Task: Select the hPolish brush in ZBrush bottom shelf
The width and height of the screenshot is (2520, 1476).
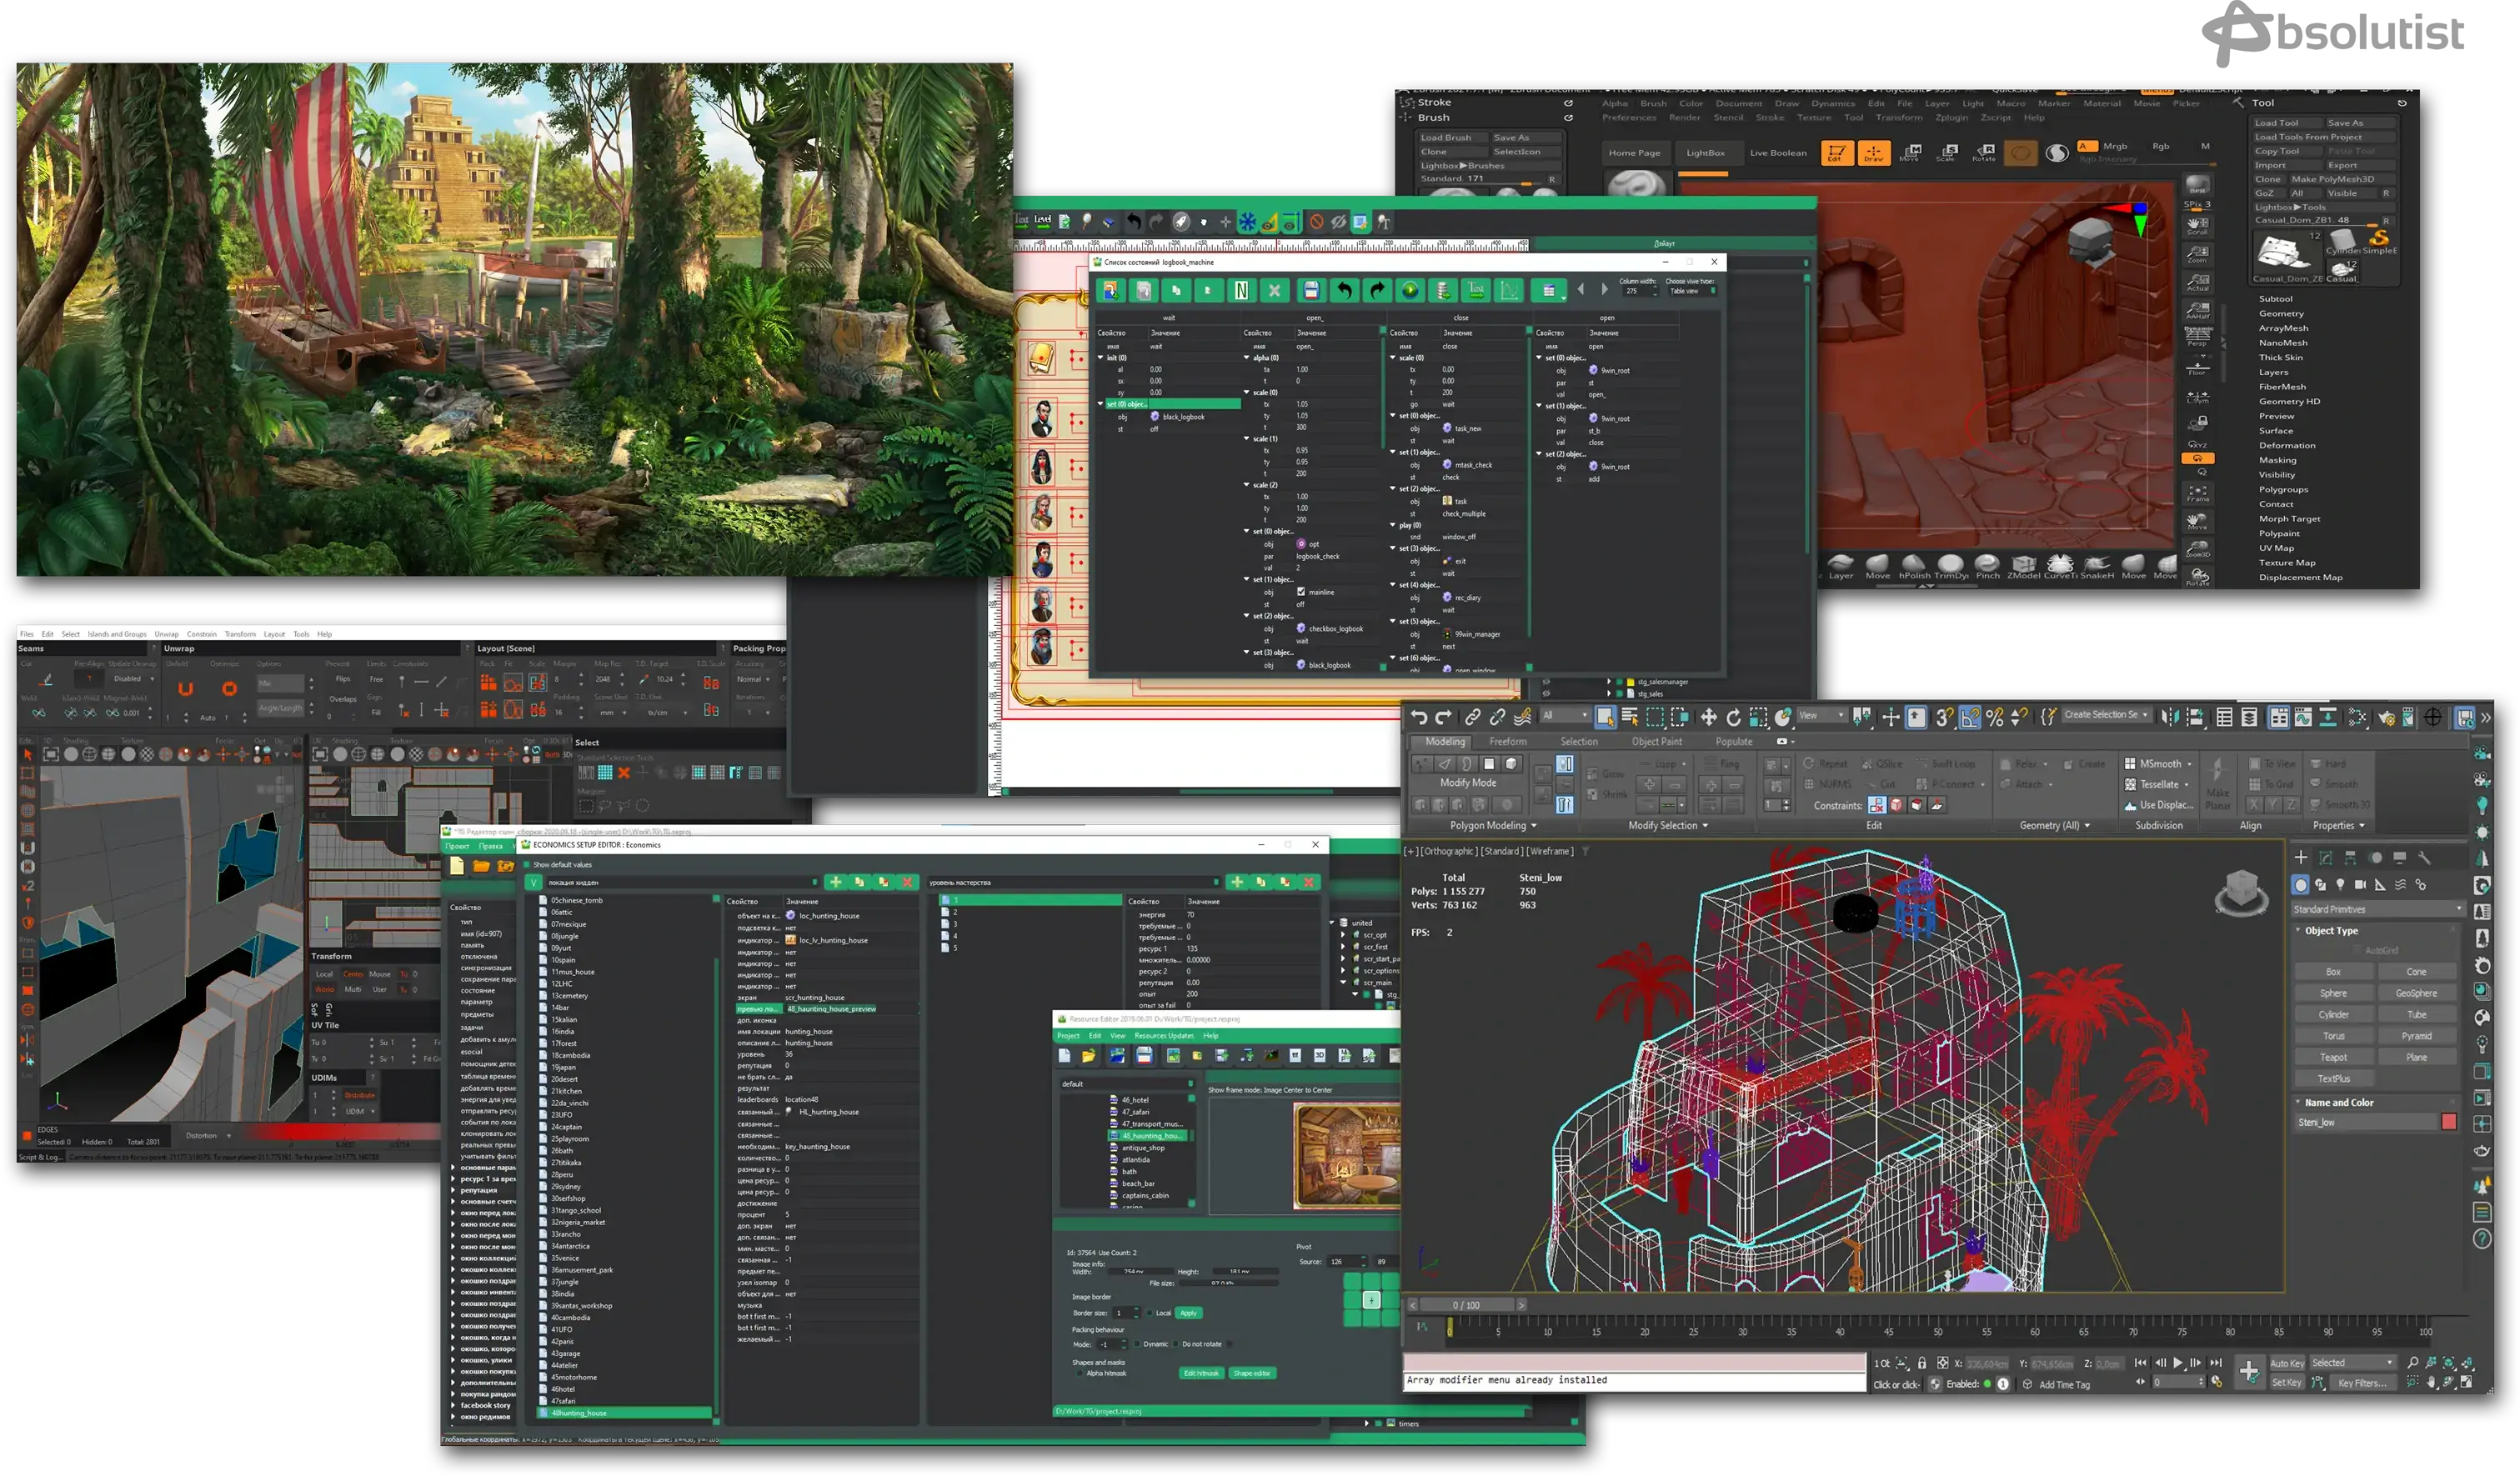Action: (x=1914, y=567)
